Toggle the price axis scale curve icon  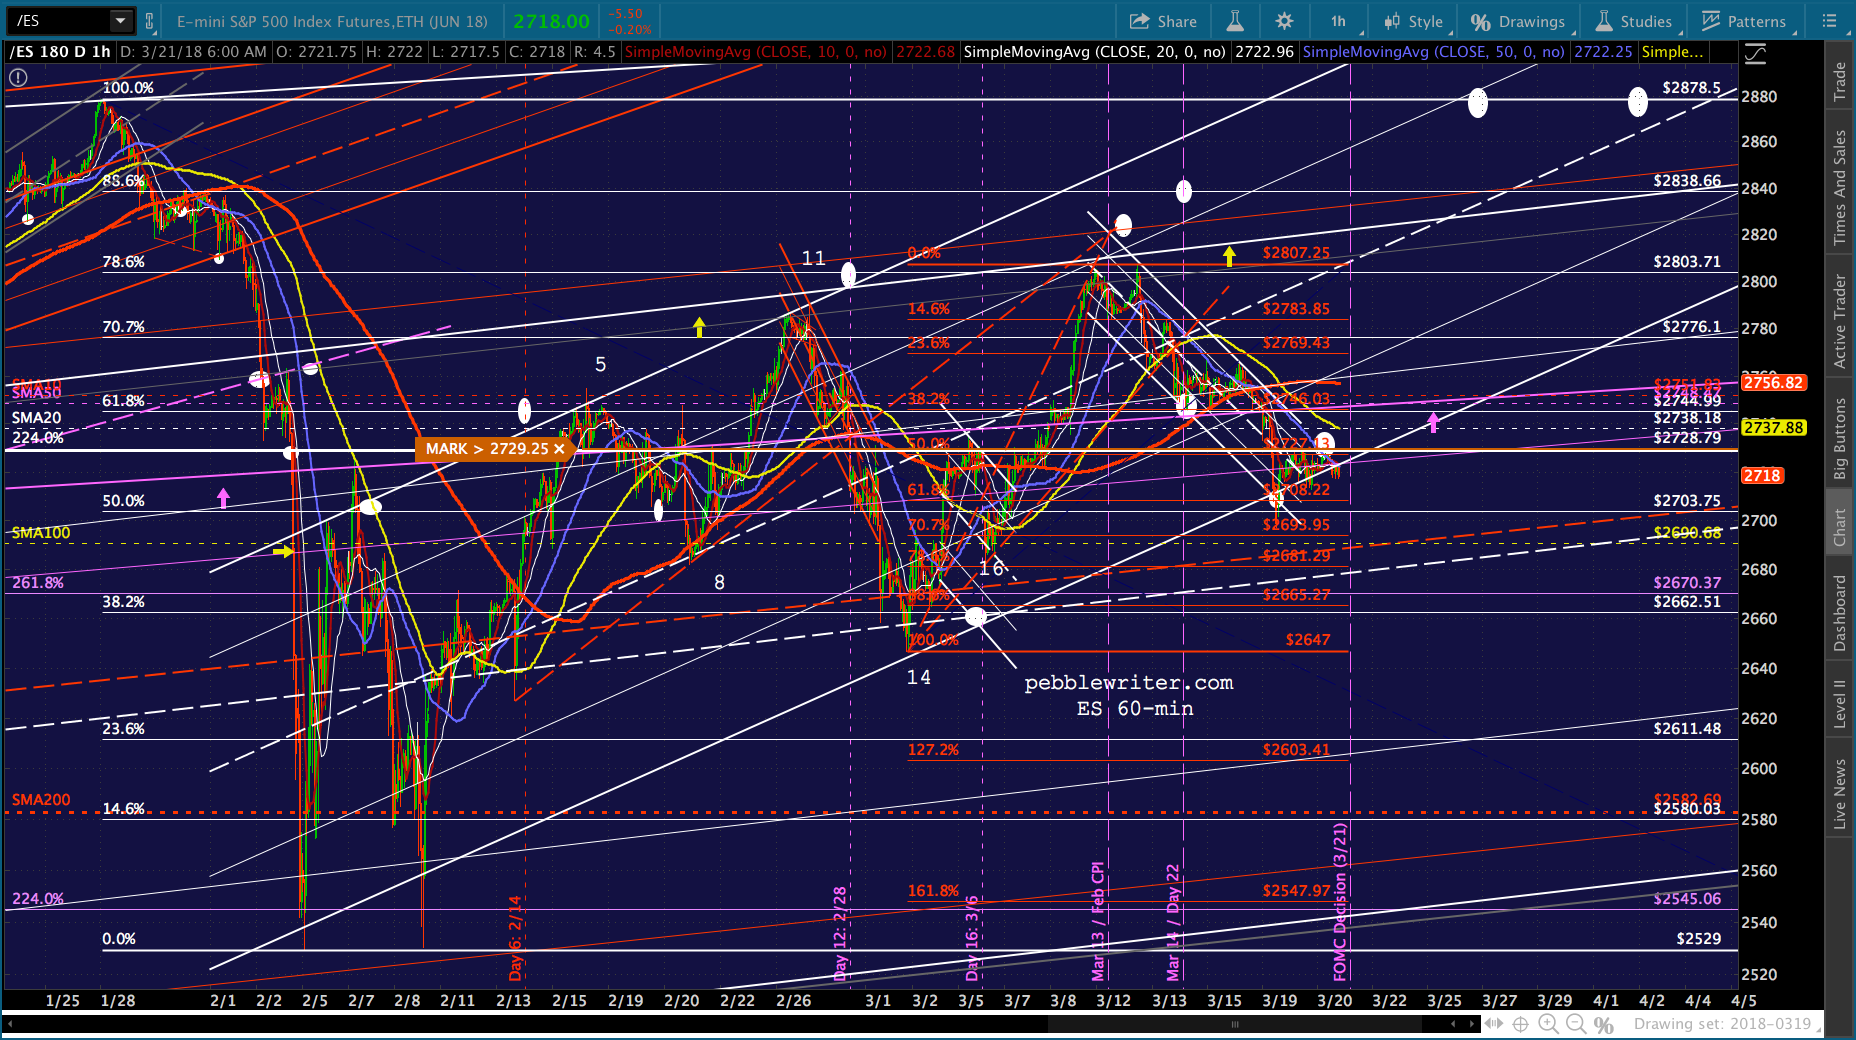pos(1755,54)
